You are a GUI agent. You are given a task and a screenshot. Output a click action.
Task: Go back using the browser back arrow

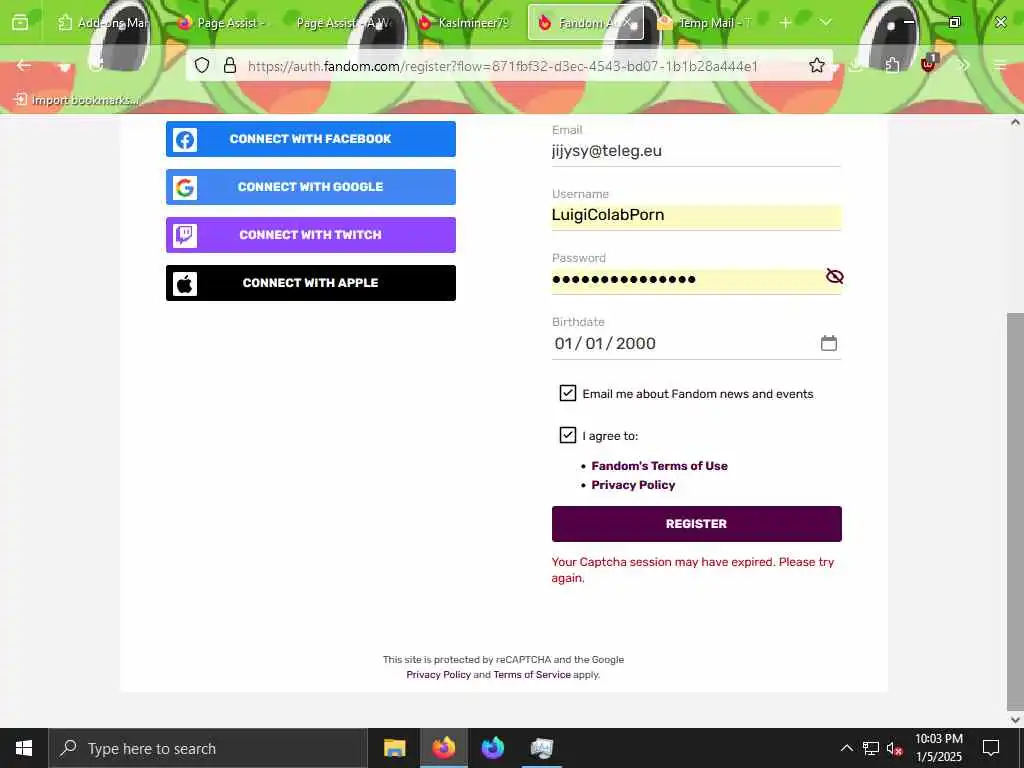click(x=24, y=65)
